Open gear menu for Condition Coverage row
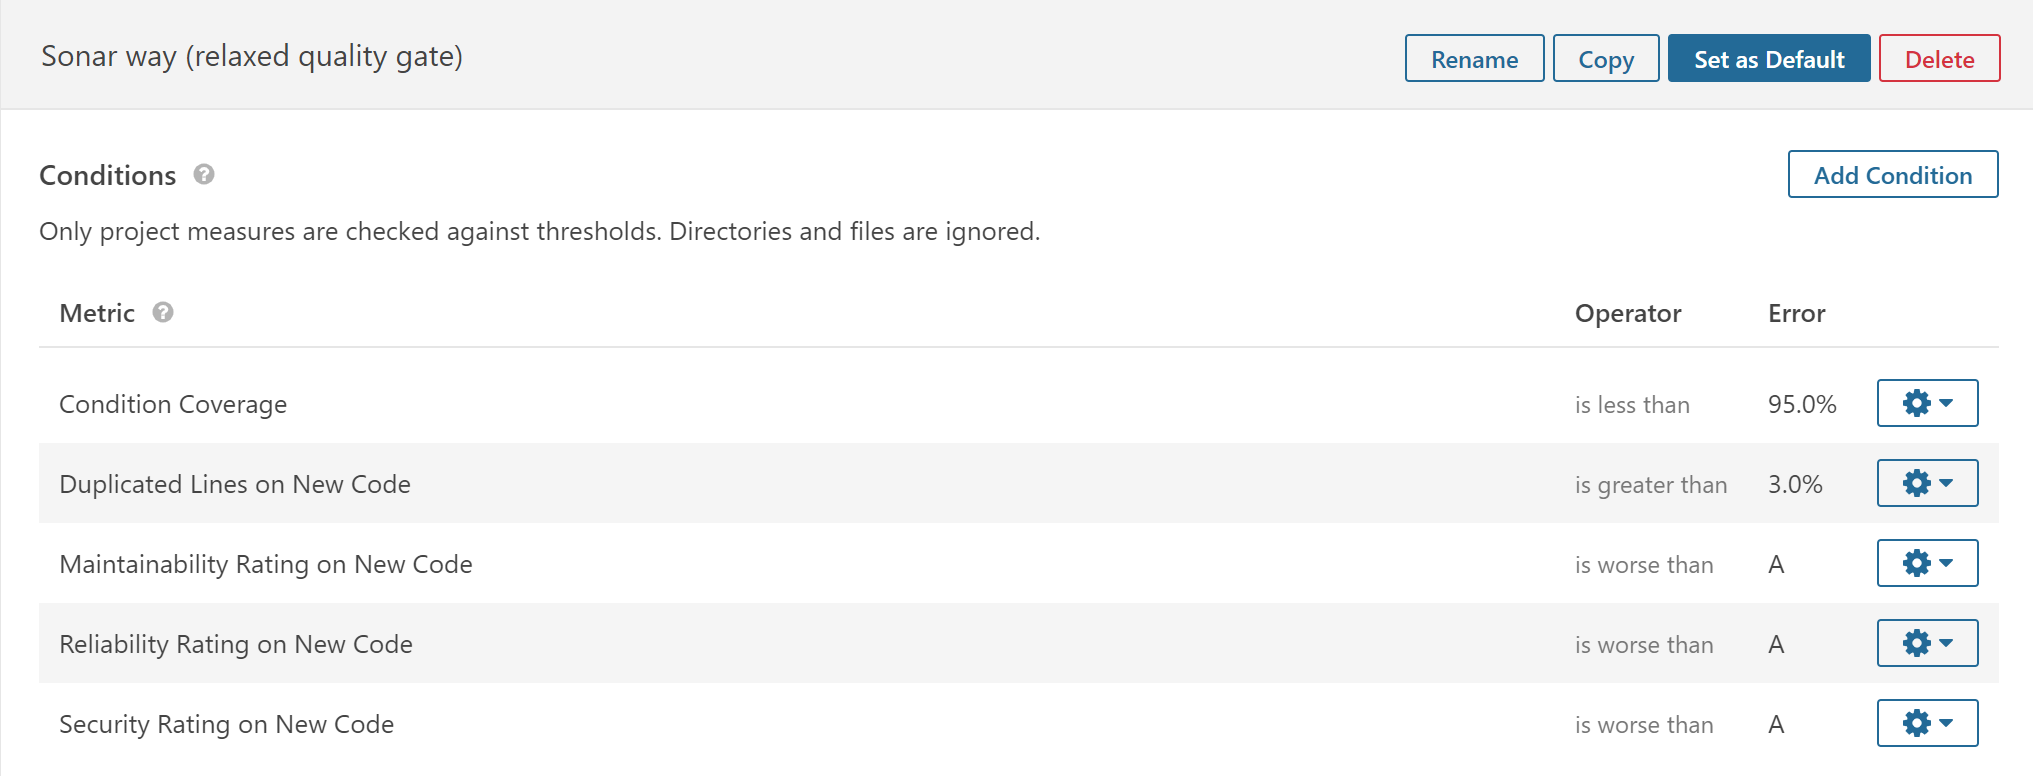This screenshot has width=2033, height=776. [1926, 403]
